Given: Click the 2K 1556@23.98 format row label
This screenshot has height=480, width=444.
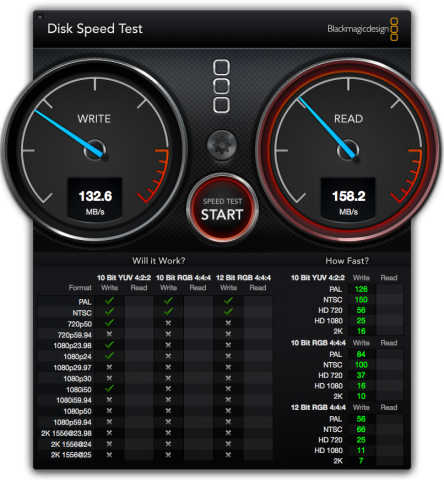Looking at the screenshot, I should 66,433.
